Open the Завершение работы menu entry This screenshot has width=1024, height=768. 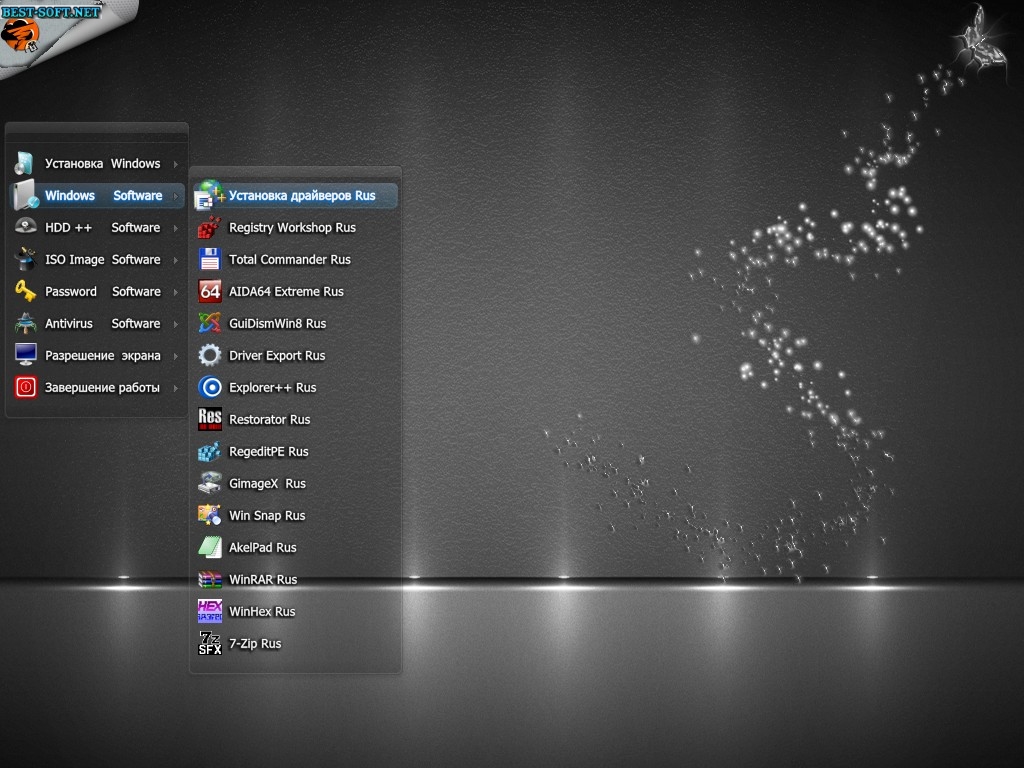click(97, 387)
